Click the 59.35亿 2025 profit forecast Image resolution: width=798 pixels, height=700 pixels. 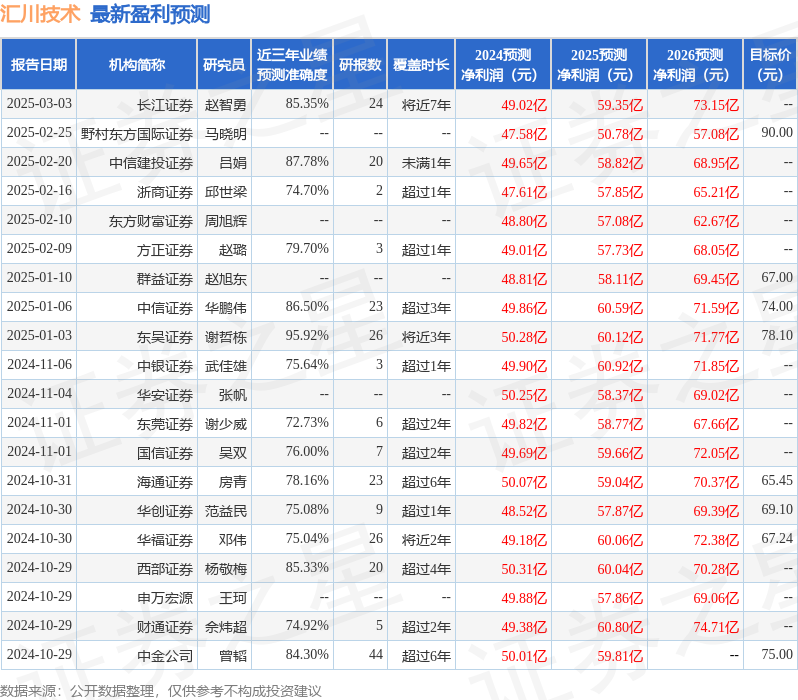pyautogui.click(x=620, y=105)
